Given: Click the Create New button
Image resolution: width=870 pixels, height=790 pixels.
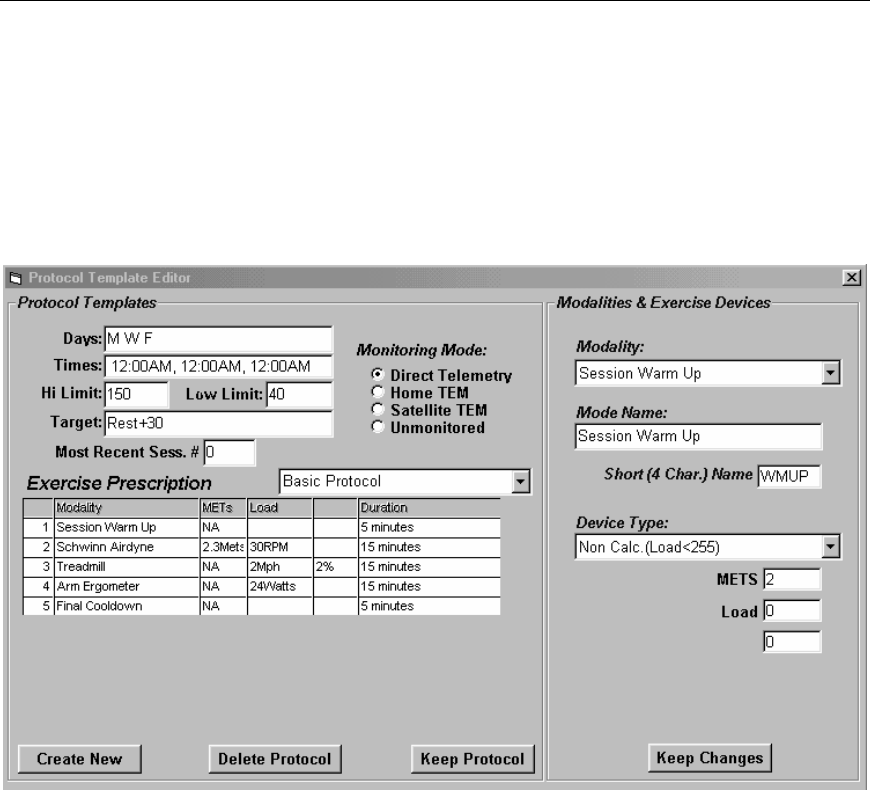Looking at the screenshot, I should (x=79, y=759).
